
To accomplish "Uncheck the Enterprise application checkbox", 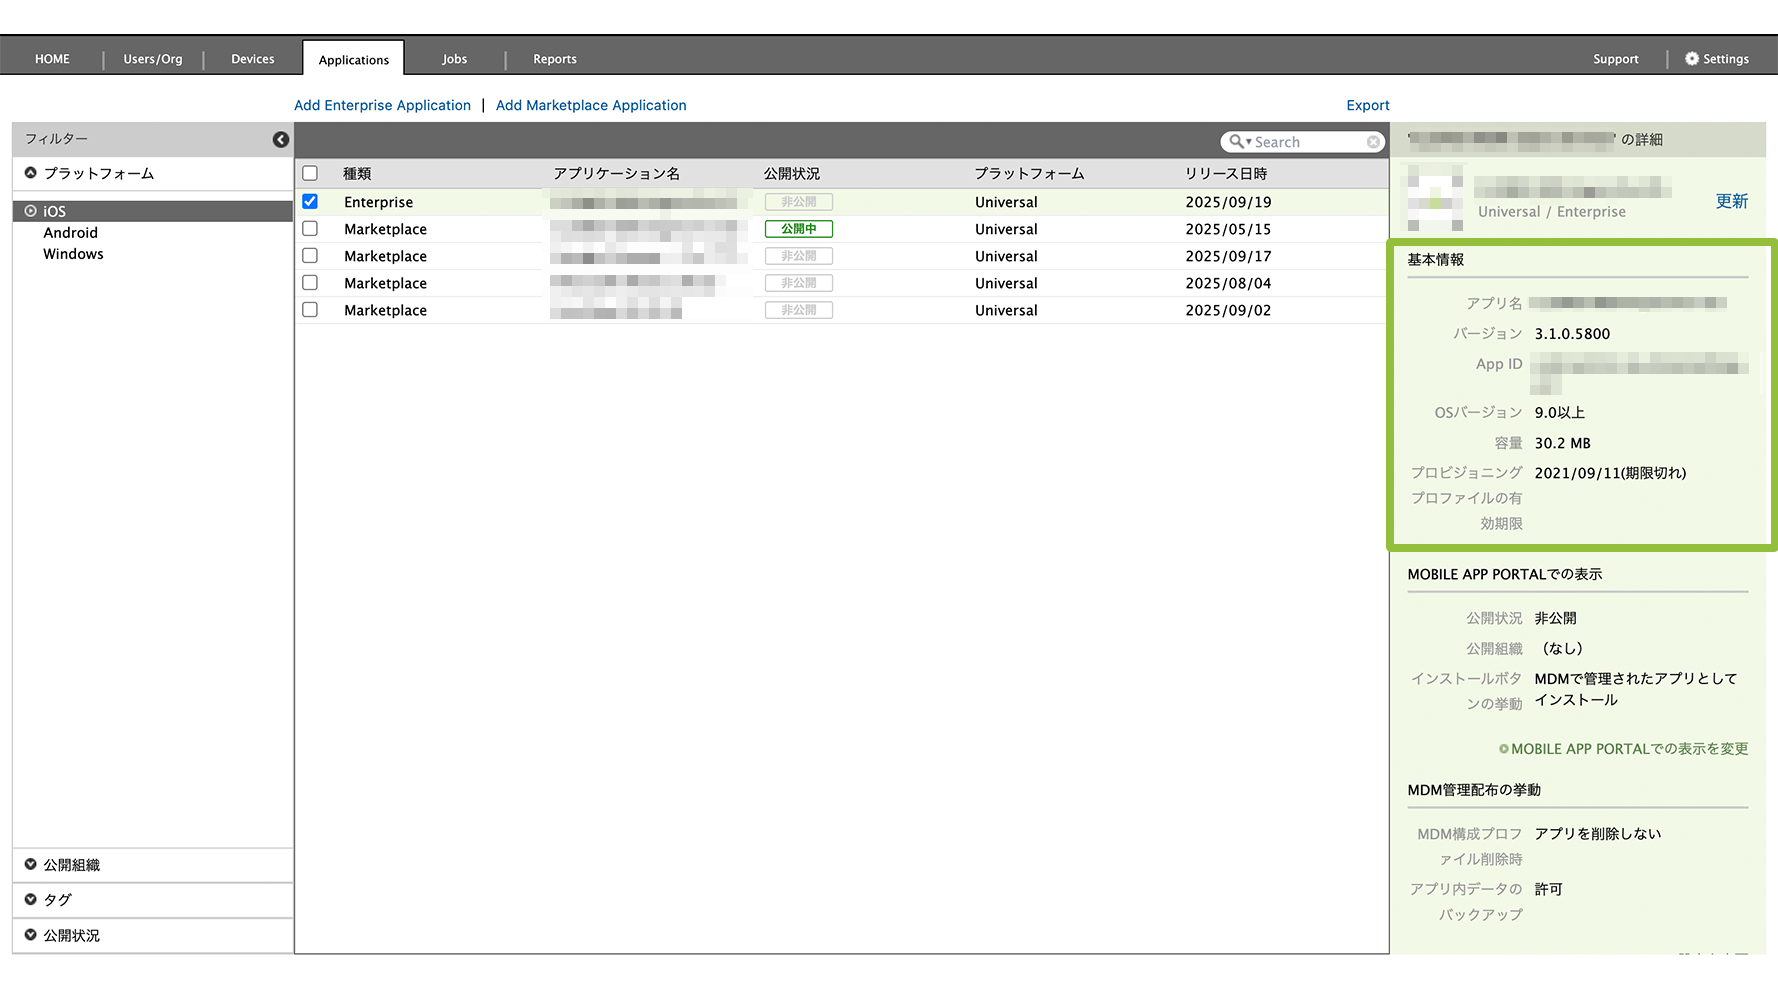I will coord(310,202).
